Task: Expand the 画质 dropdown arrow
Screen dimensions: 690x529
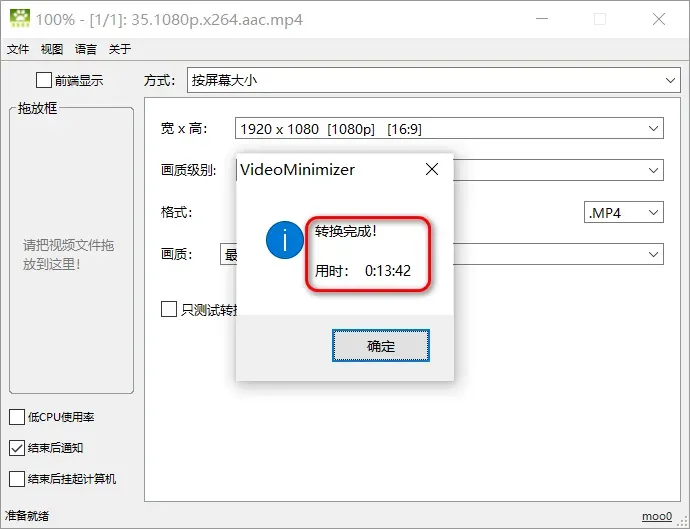Action: (x=653, y=254)
